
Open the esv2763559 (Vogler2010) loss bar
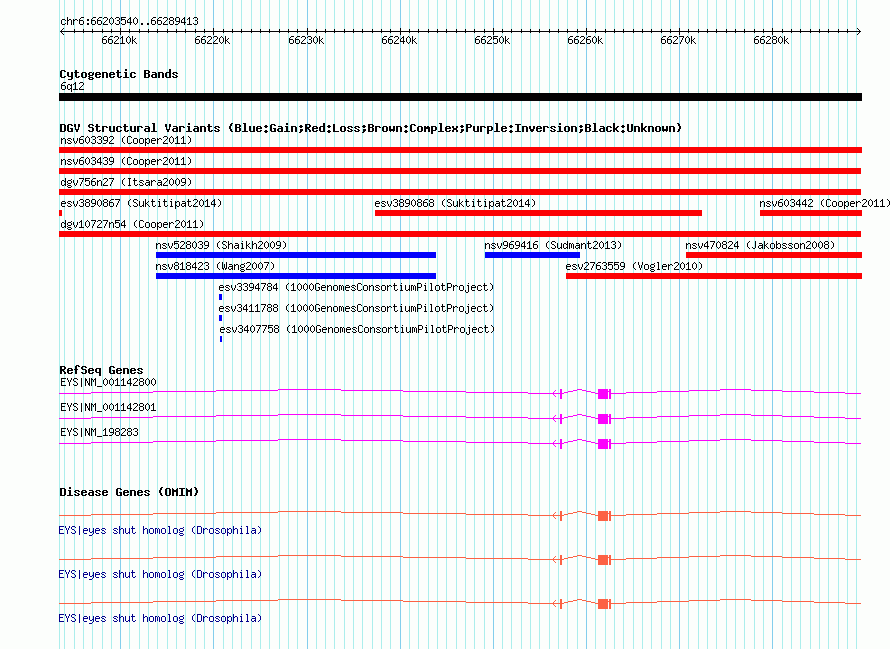pyautogui.click(x=714, y=276)
